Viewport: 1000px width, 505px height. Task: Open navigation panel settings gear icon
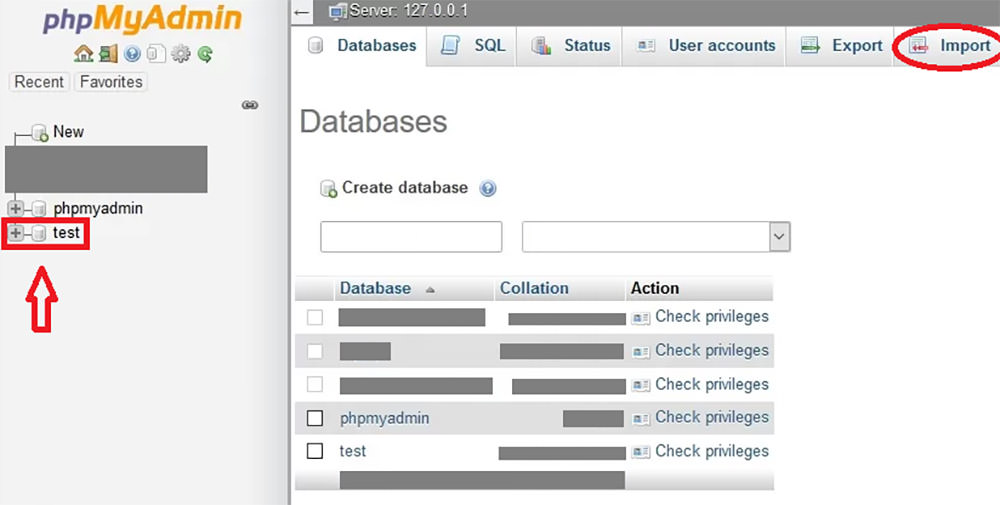coord(181,54)
